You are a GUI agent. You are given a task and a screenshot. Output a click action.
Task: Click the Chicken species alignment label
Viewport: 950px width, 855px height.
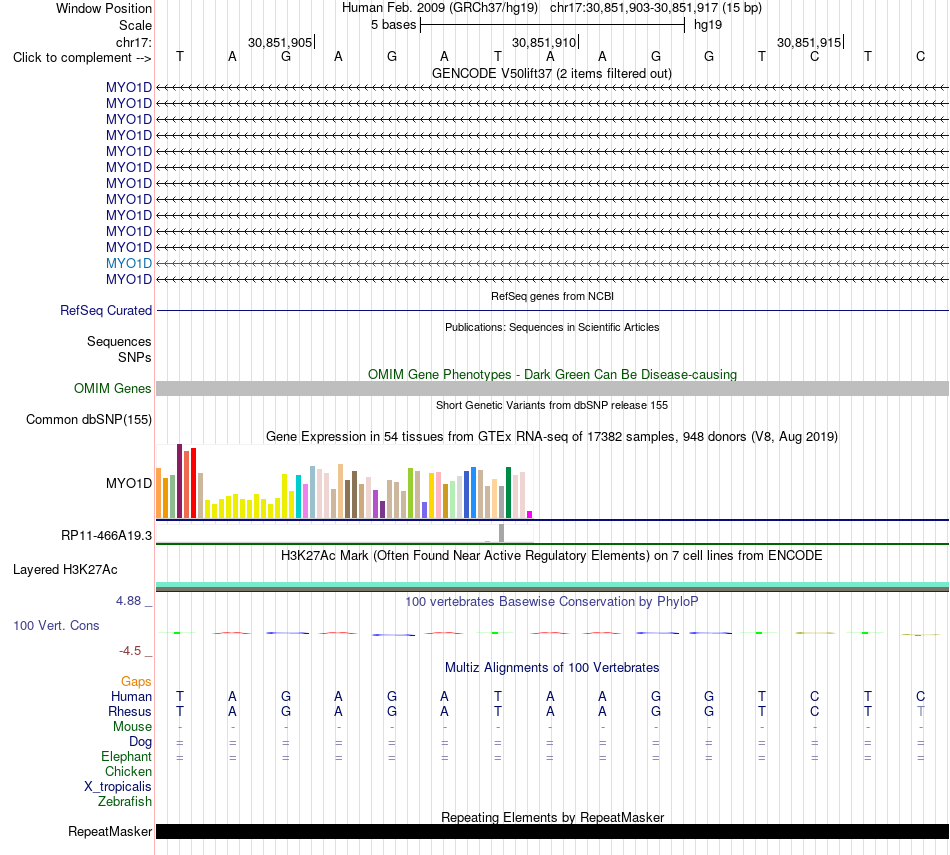(x=128, y=771)
